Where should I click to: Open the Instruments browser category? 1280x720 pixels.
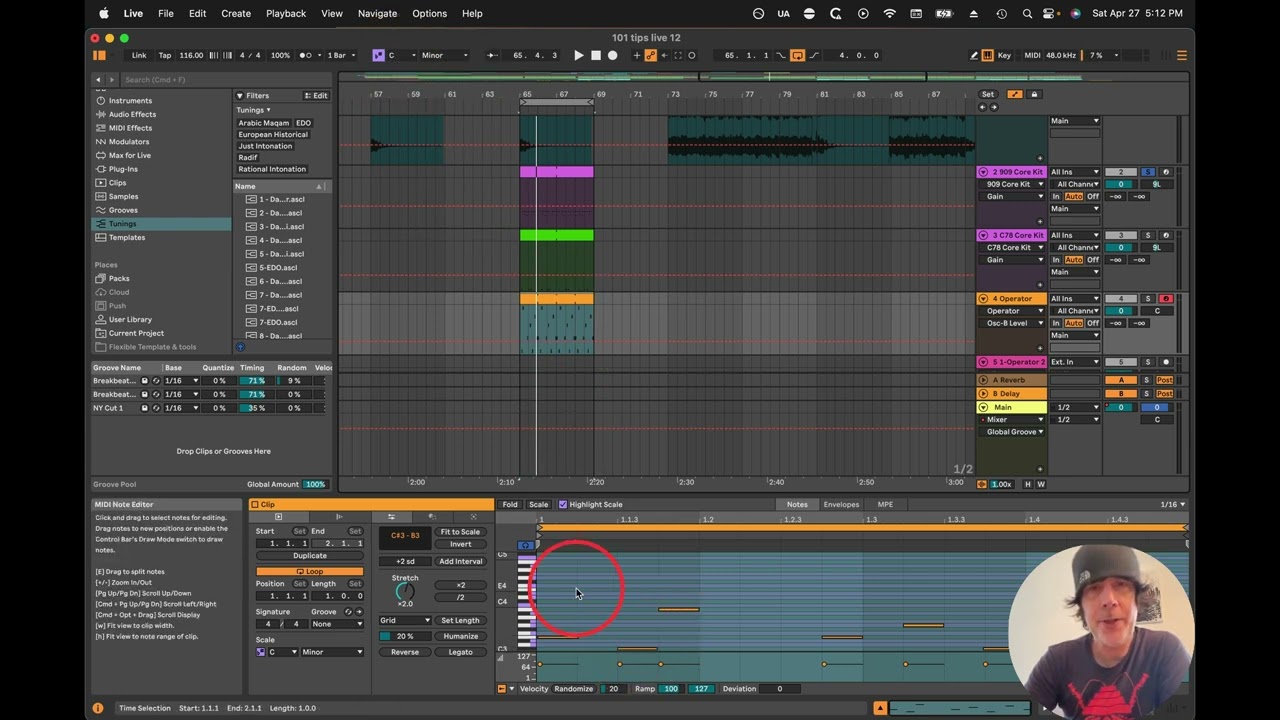[130, 101]
